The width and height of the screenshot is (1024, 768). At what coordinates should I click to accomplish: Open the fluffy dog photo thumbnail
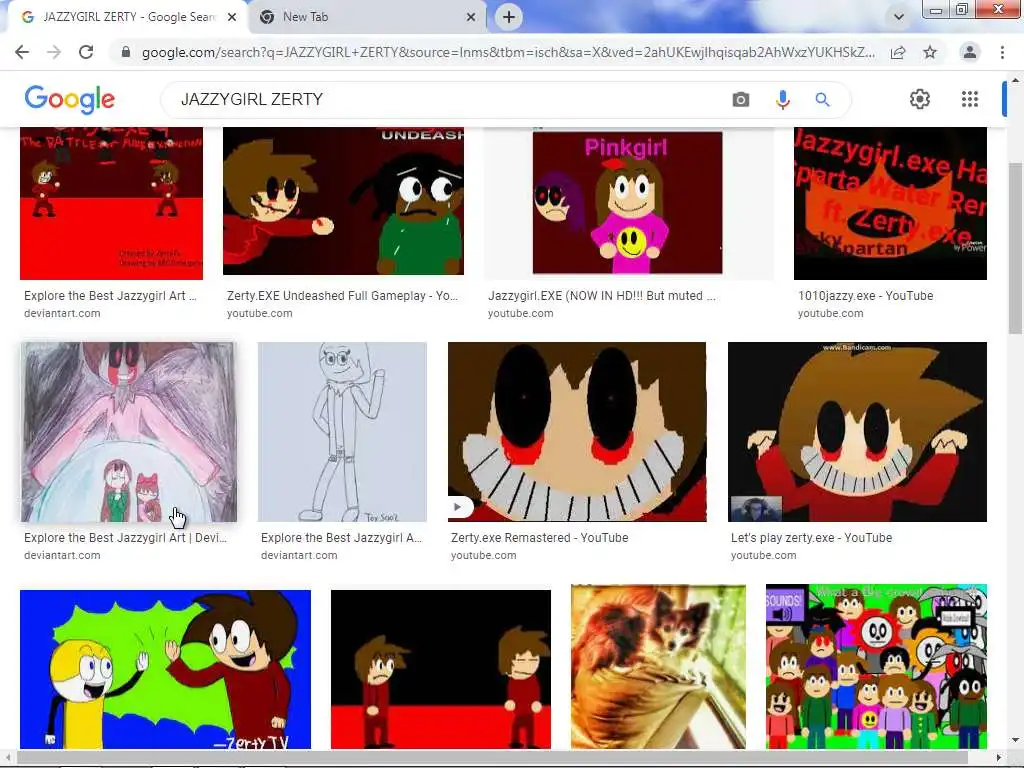pos(658,666)
